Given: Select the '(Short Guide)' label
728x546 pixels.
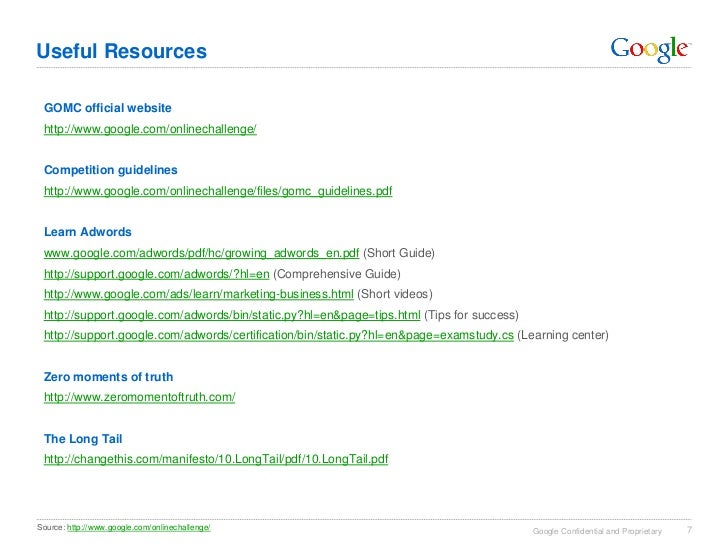Looking at the screenshot, I should point(399,253).
